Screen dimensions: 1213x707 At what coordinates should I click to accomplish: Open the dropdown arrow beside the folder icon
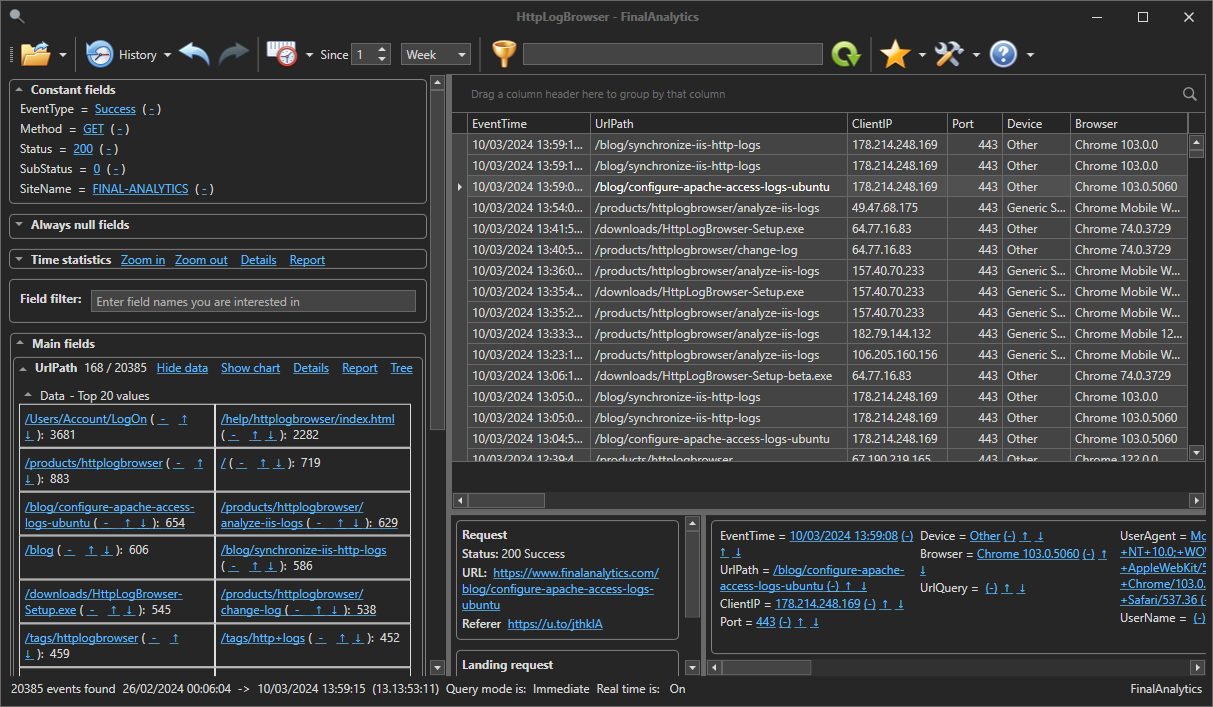[63, 55]
